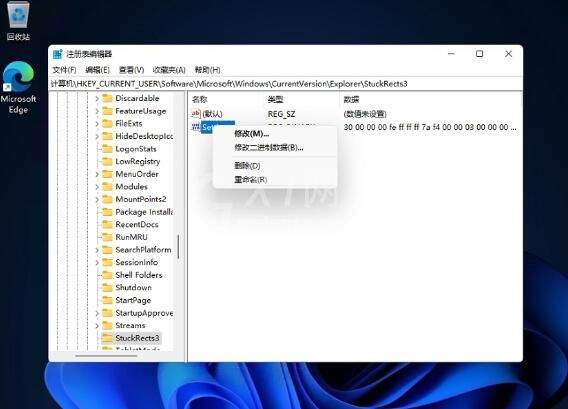Click the Shutdown folder icon
The height and width of the screenshot is (409, 568).
tap(107, 288)
